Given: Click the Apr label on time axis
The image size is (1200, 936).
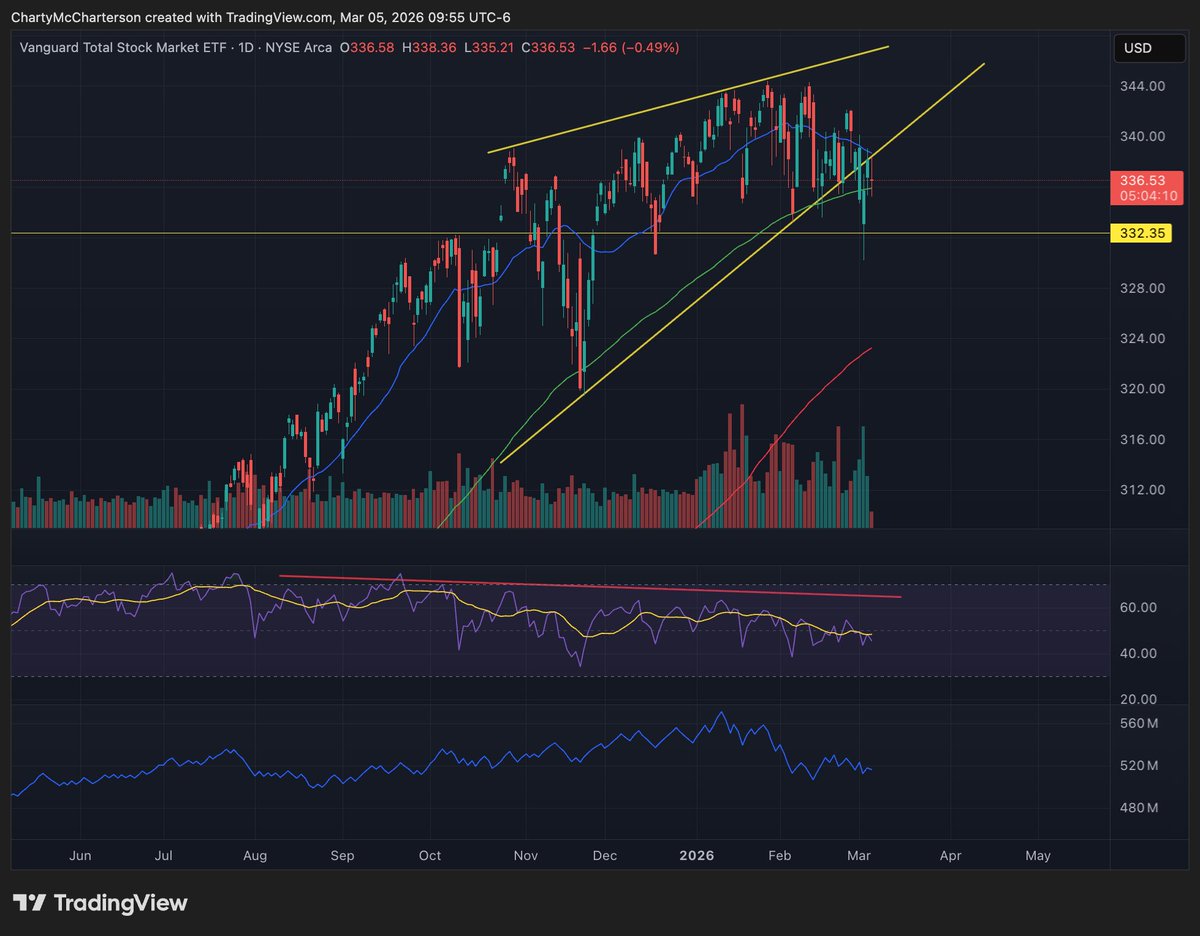Looking at the screenshot, I should pyautogui.click(x=951, y=856).
